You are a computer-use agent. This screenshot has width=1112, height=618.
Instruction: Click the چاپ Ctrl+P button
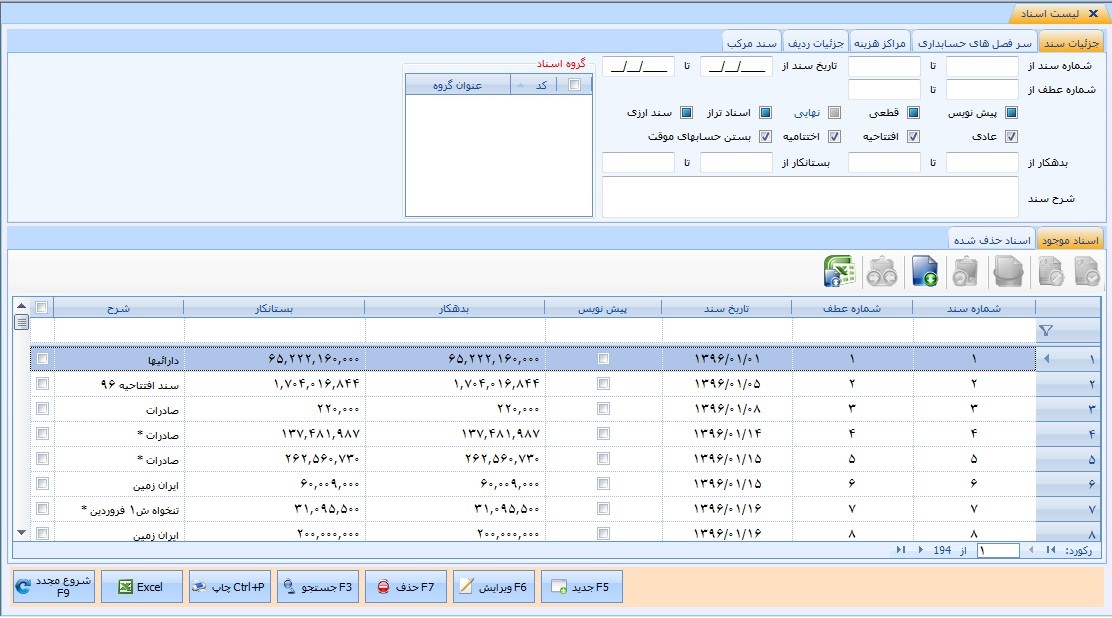230,587
